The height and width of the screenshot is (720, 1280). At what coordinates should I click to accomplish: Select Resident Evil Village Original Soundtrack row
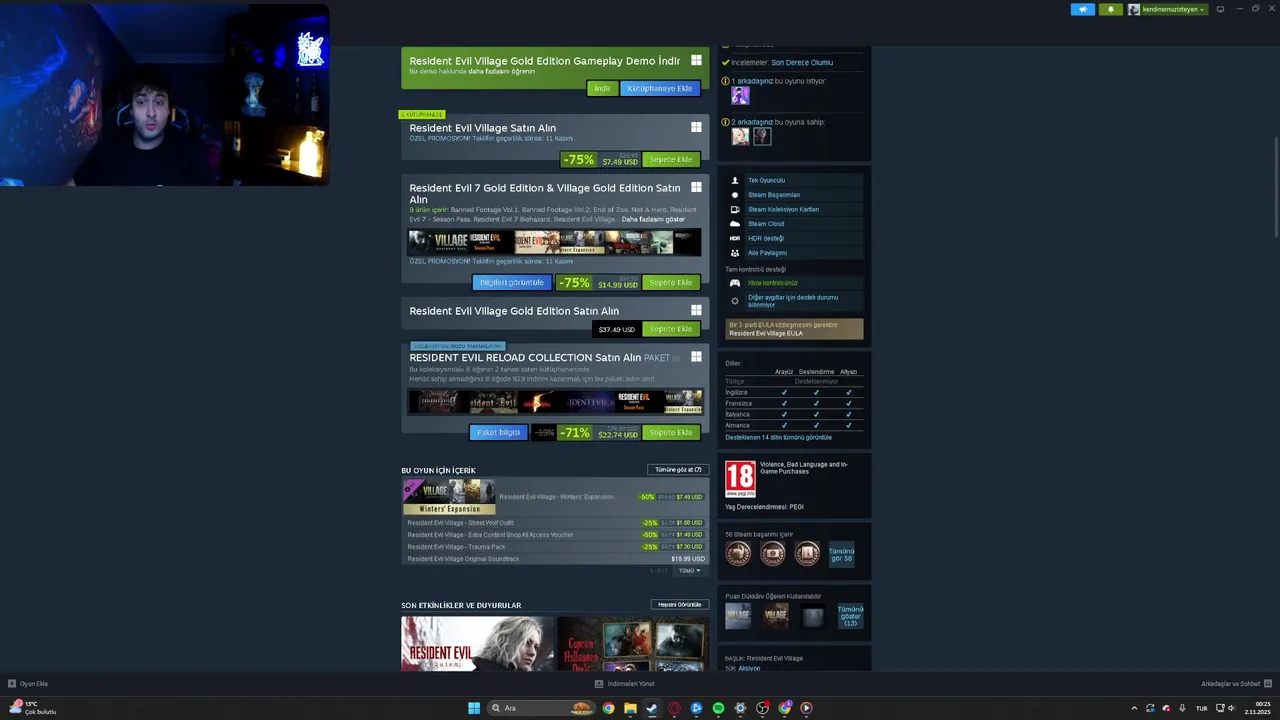coord(555,558)
